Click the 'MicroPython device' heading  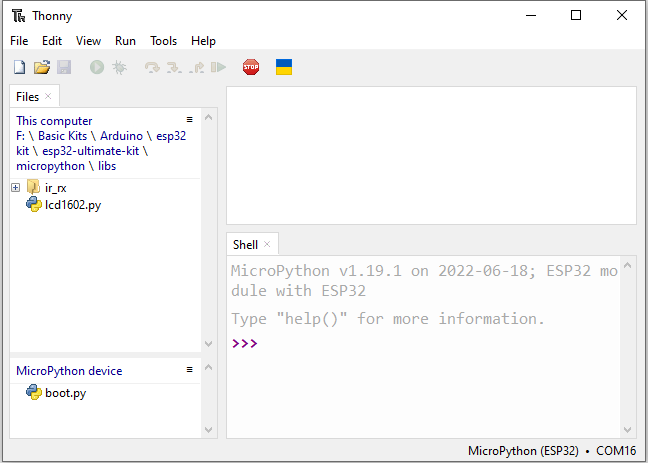pos(69,371)
